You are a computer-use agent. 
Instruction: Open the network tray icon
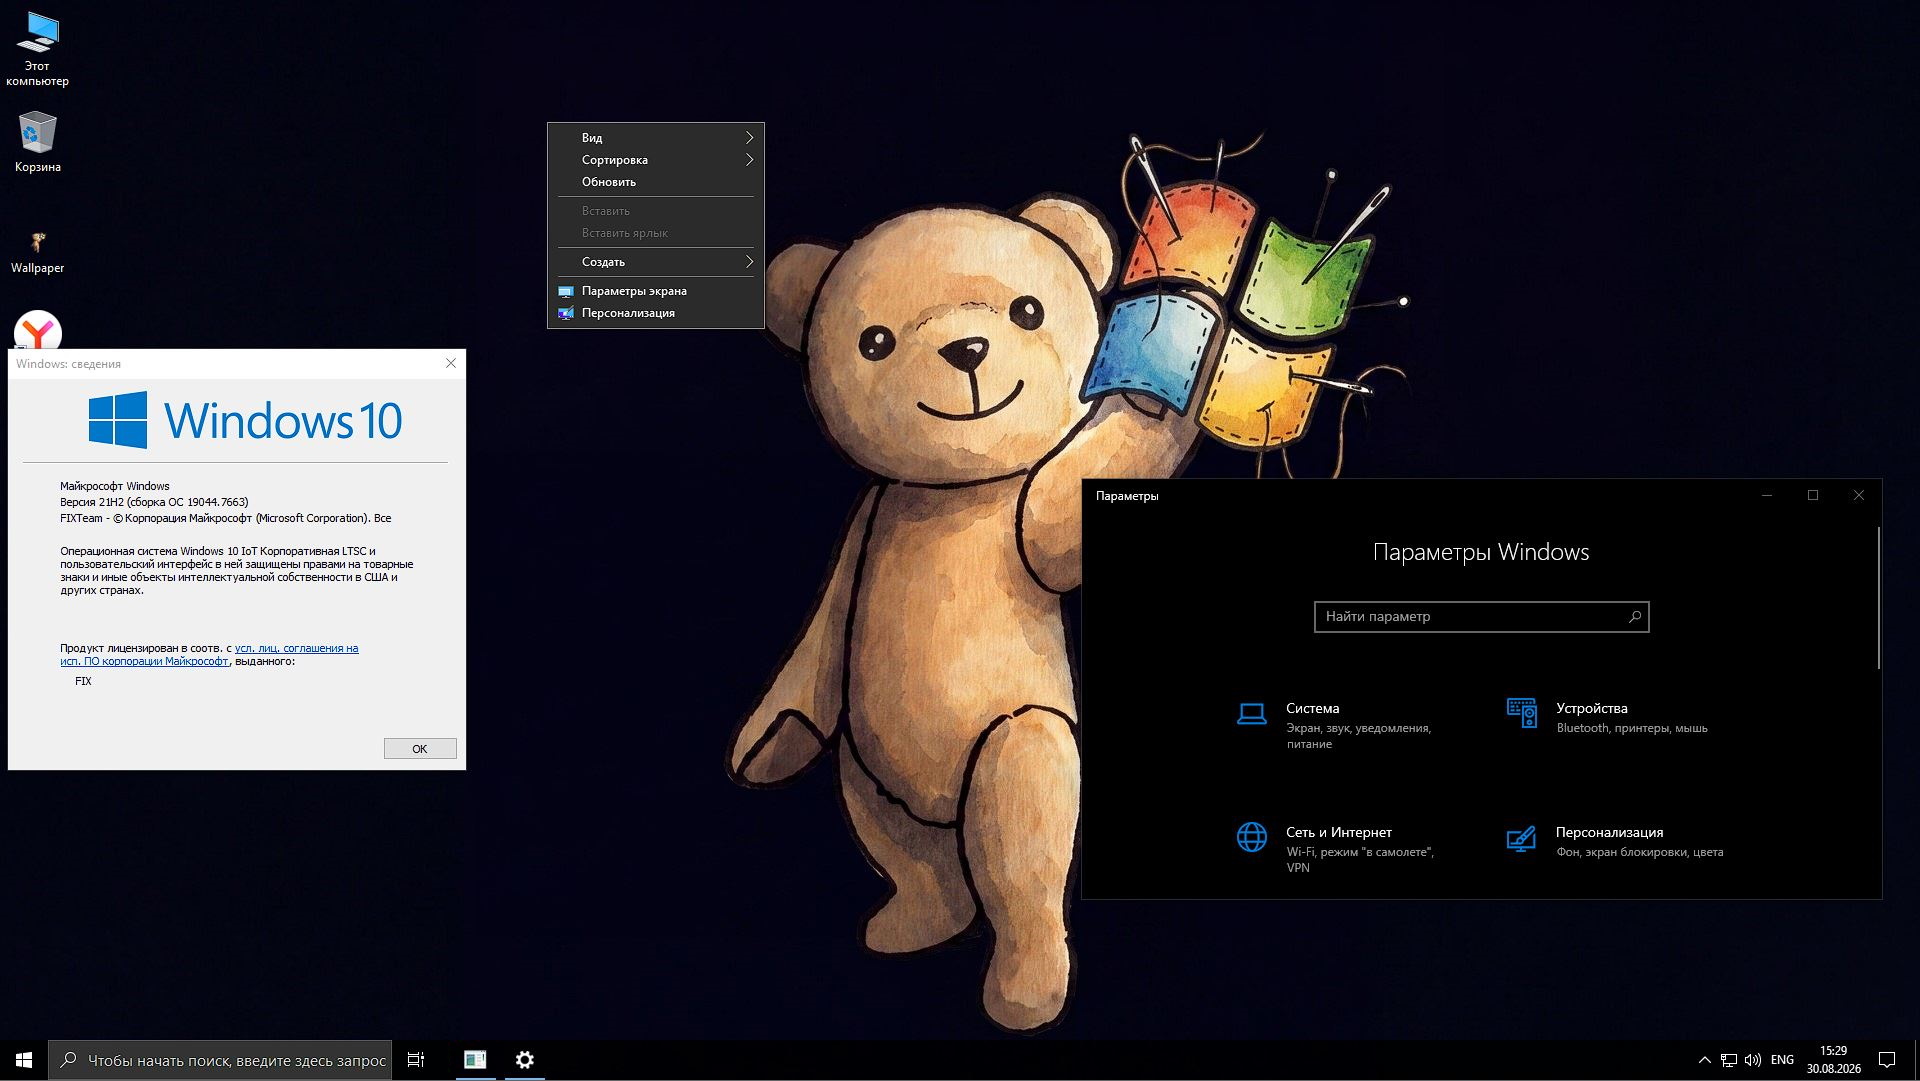point(1729,1060)
